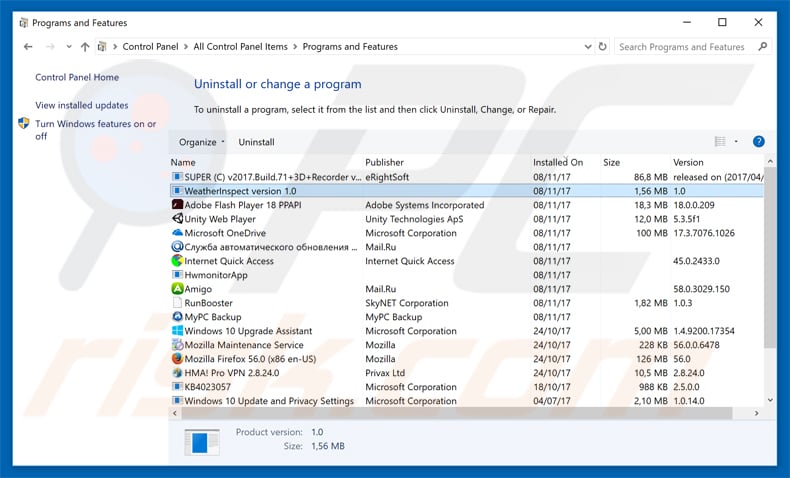
Task: Expand the more view options arrow
Action: [736, 142]
